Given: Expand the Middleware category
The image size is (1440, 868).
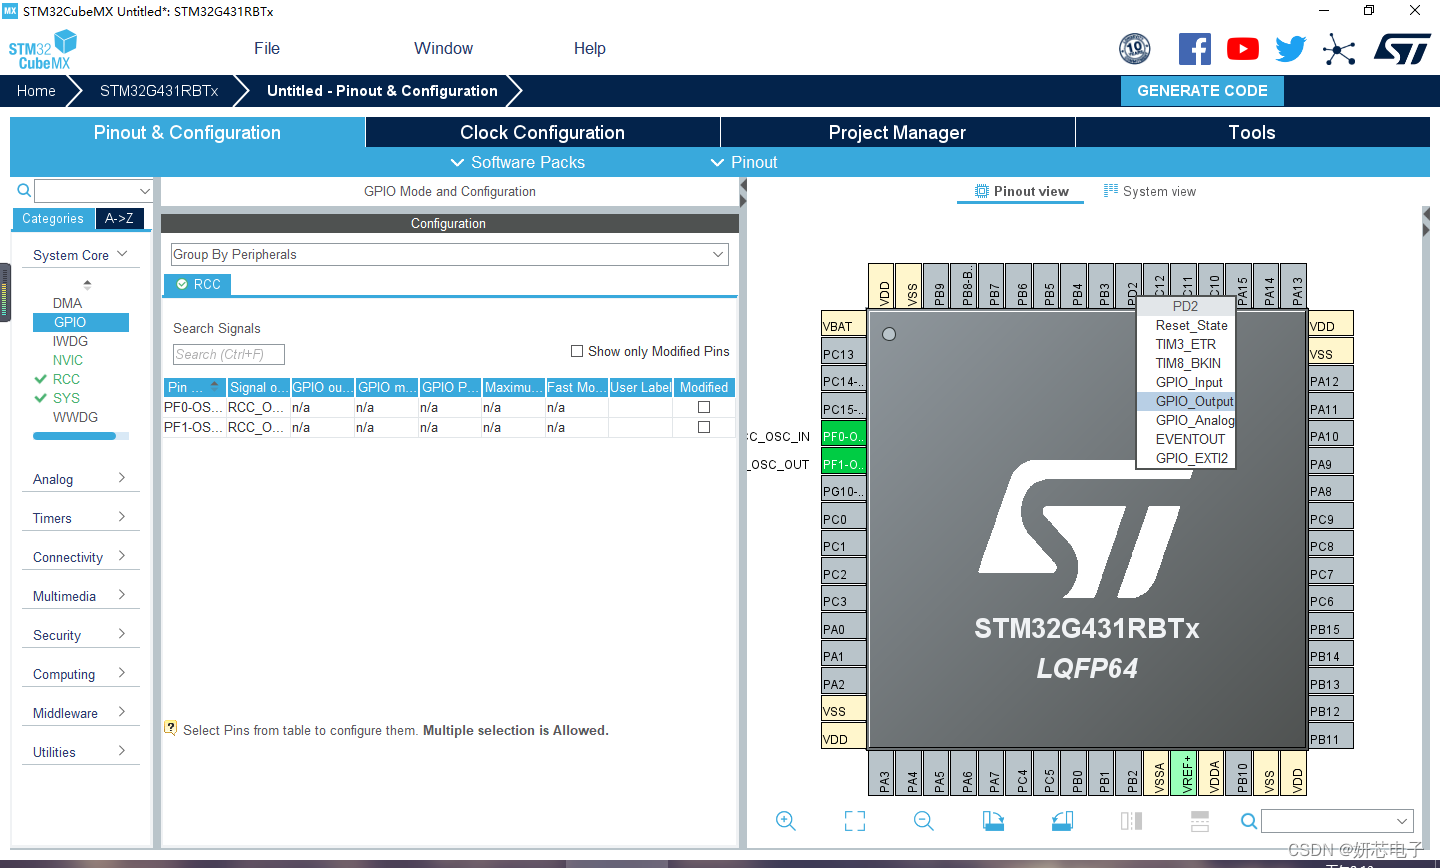Looking at the screenshot, I should coord(80,713).
